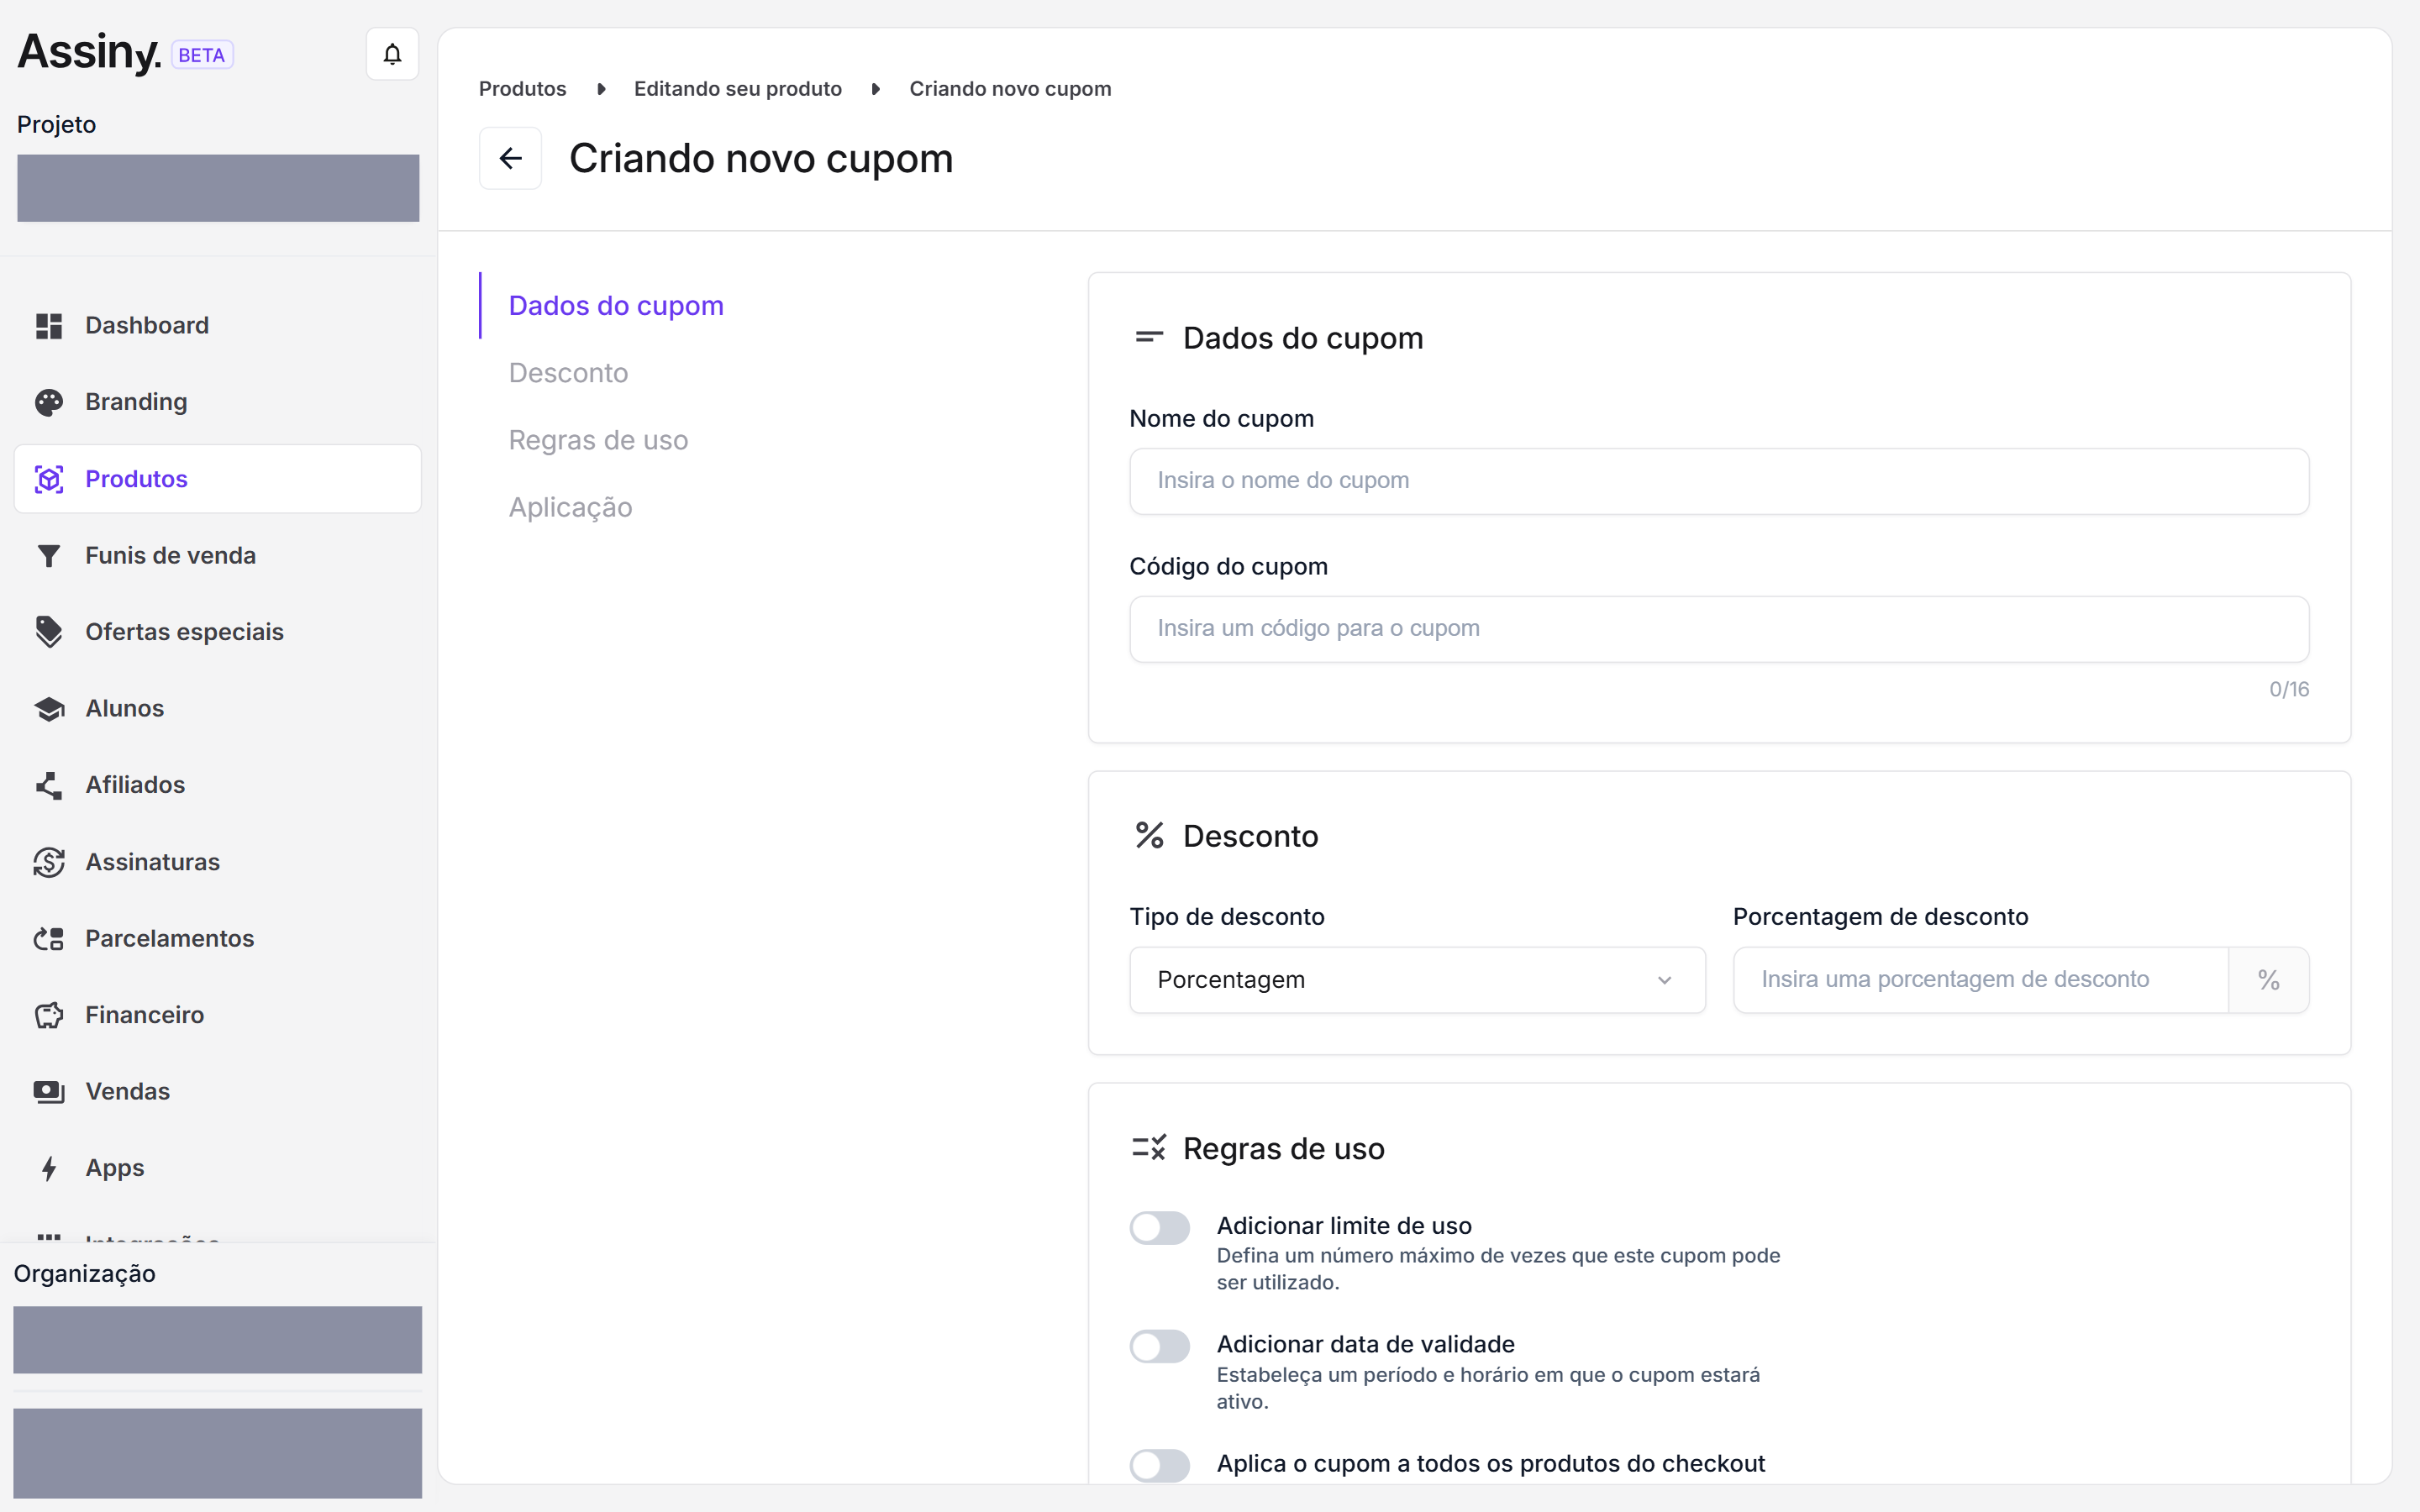Click the Branding palette icon

point(49,402)
